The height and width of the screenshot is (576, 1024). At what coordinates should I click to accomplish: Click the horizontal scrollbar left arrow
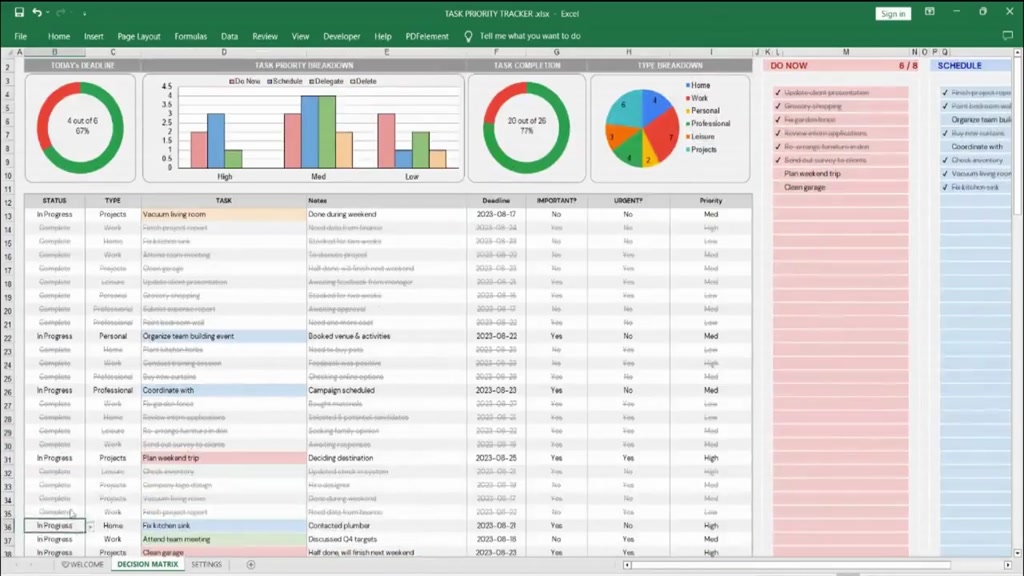(x=627, y=565)
